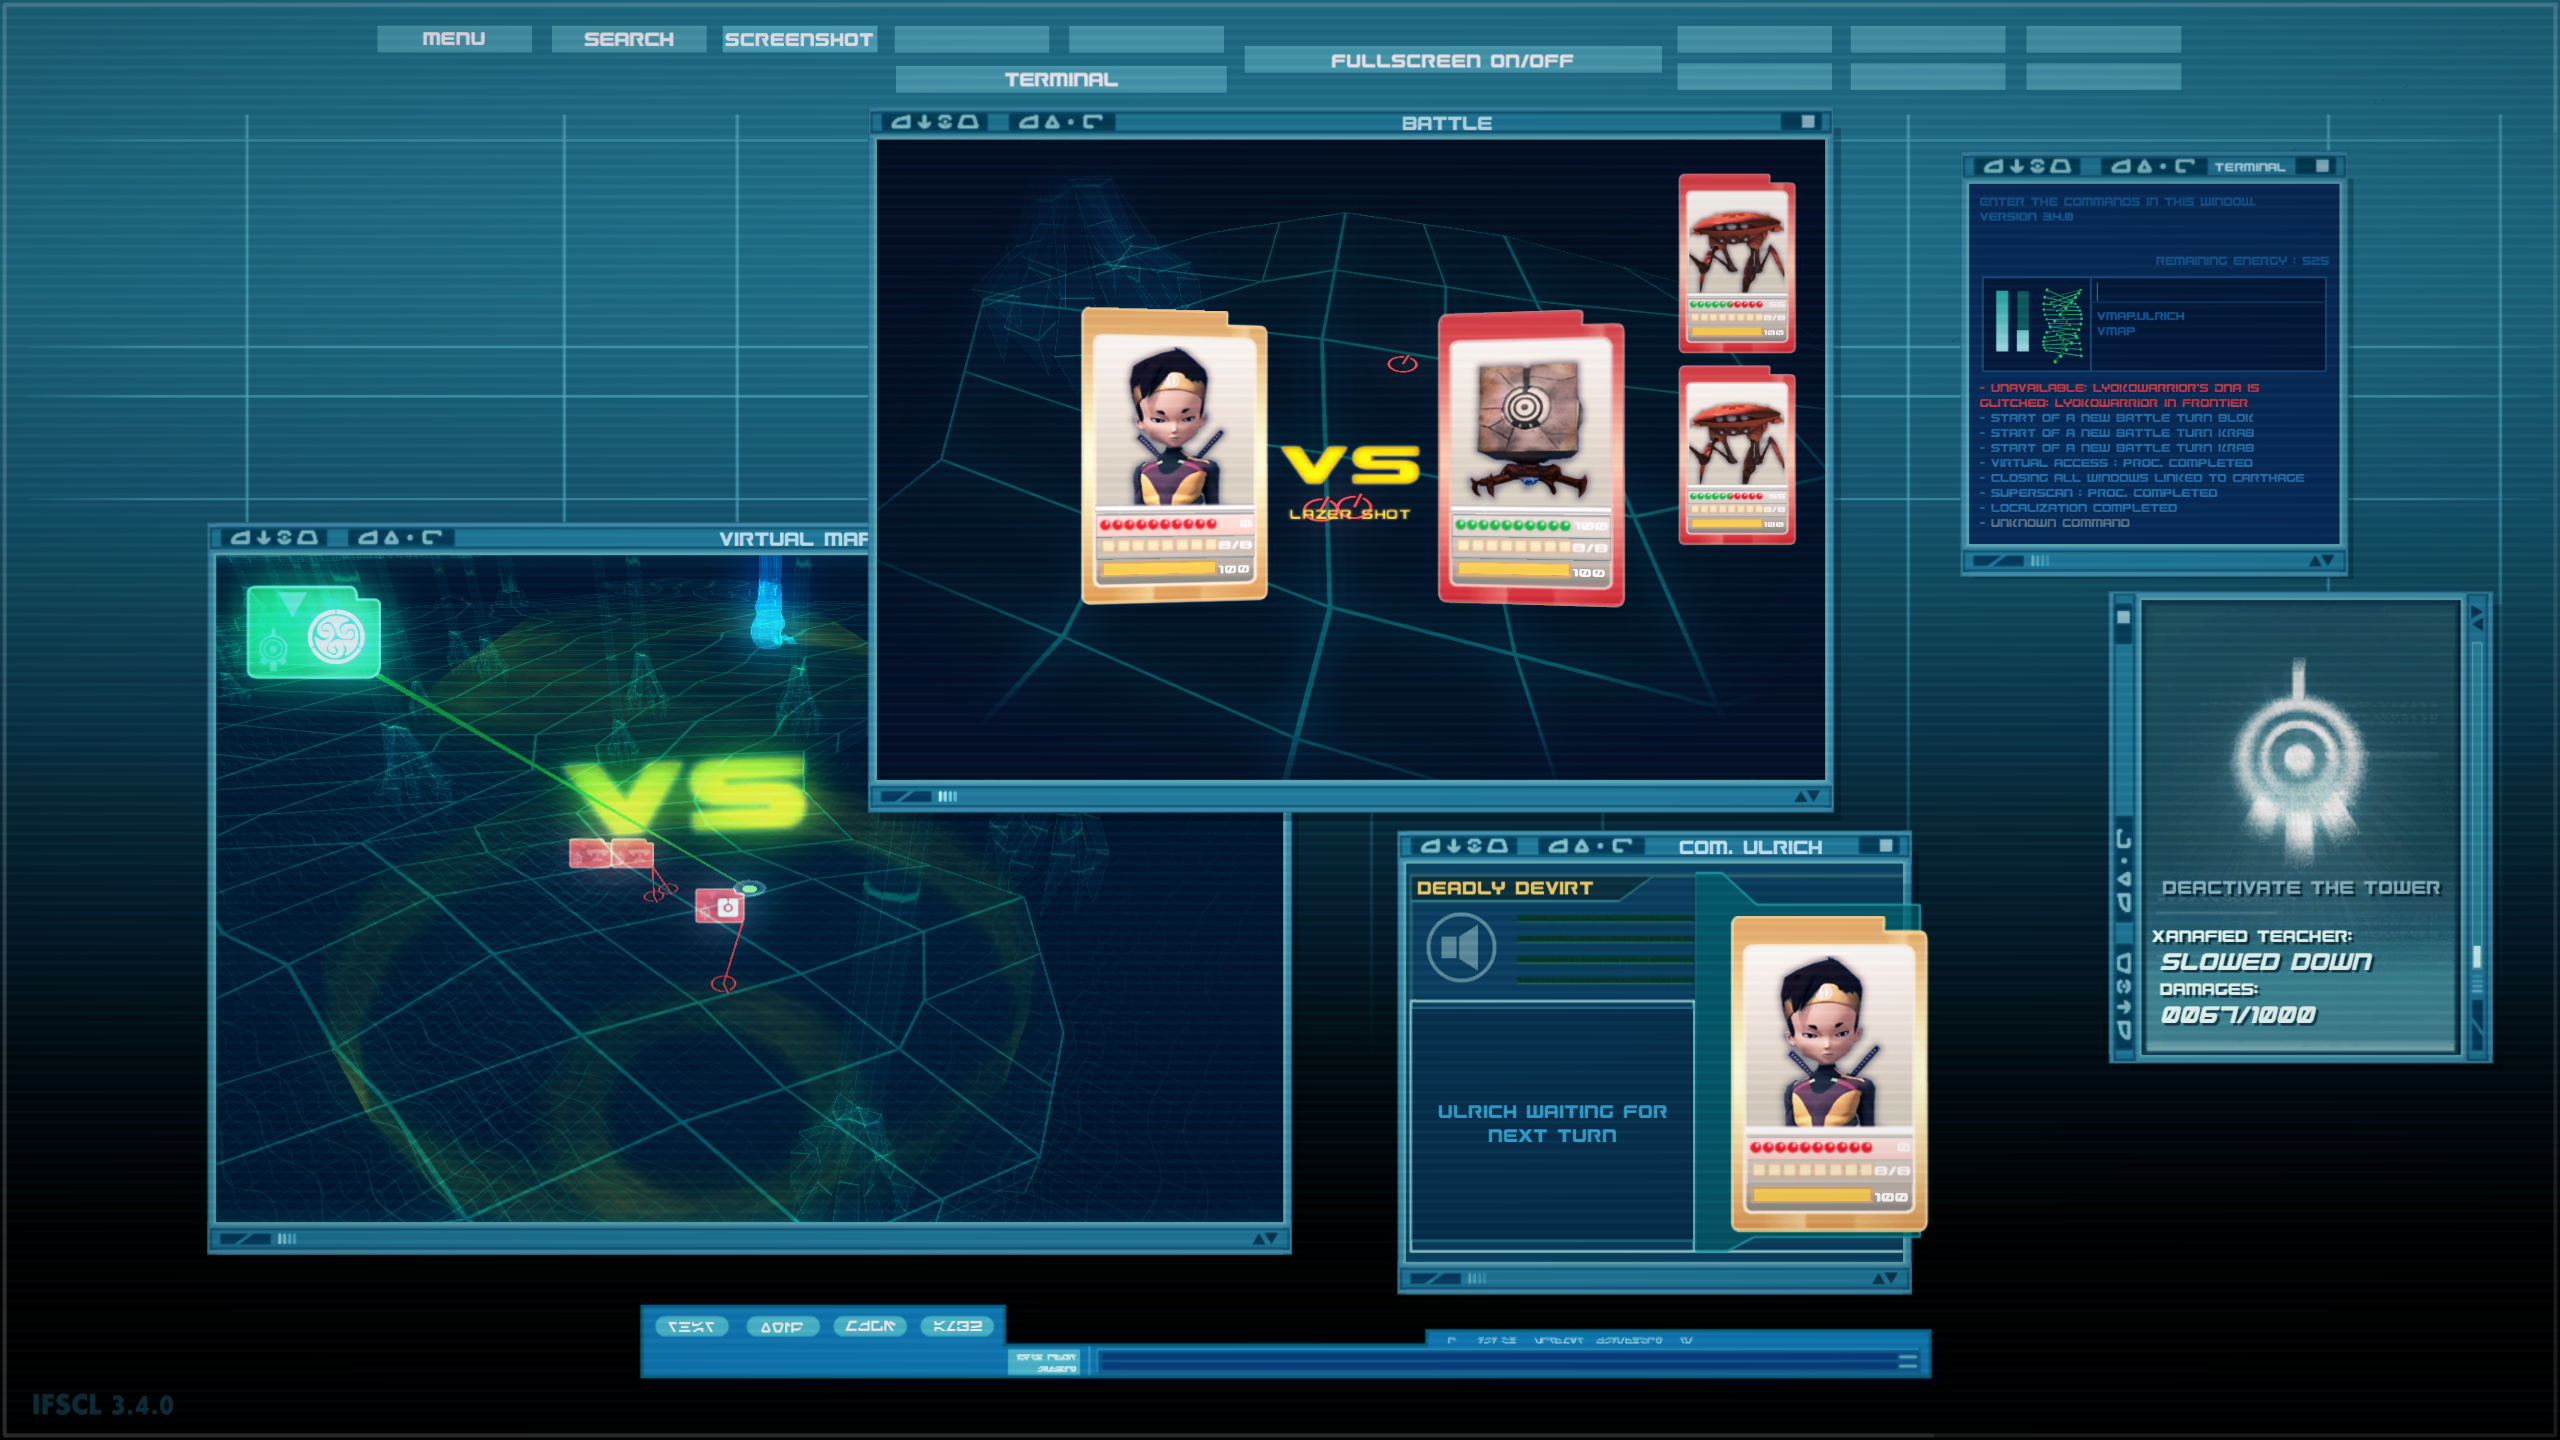The image size is (2560, 1440).
Task: Select the lower Krab card in the Battle window
Action: pyautogui.click(x=1737, y=456)
